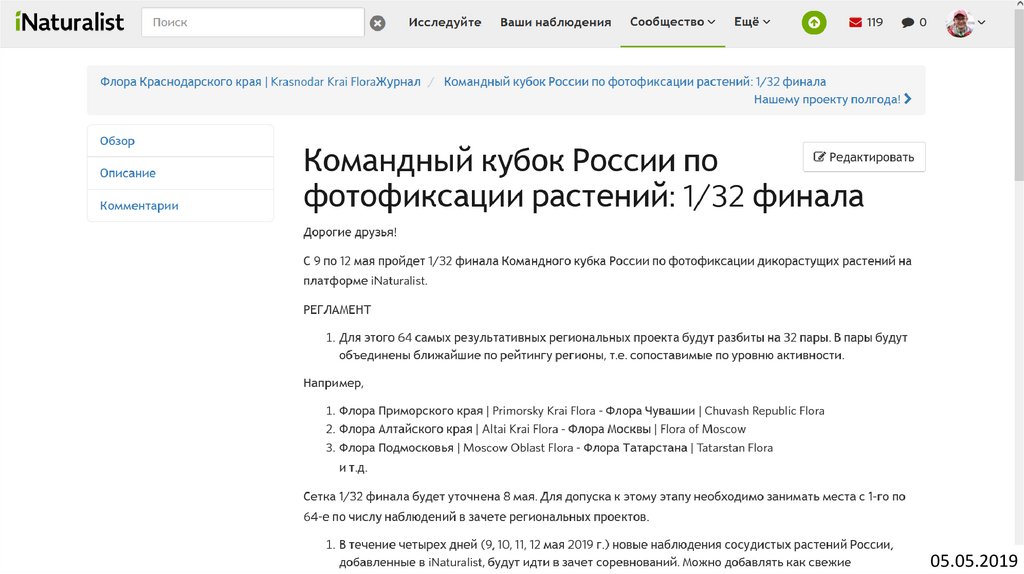Open the Флора Чувашии link
The width and height of the screenshot is (1024, 574).
(x=714, y=411)
